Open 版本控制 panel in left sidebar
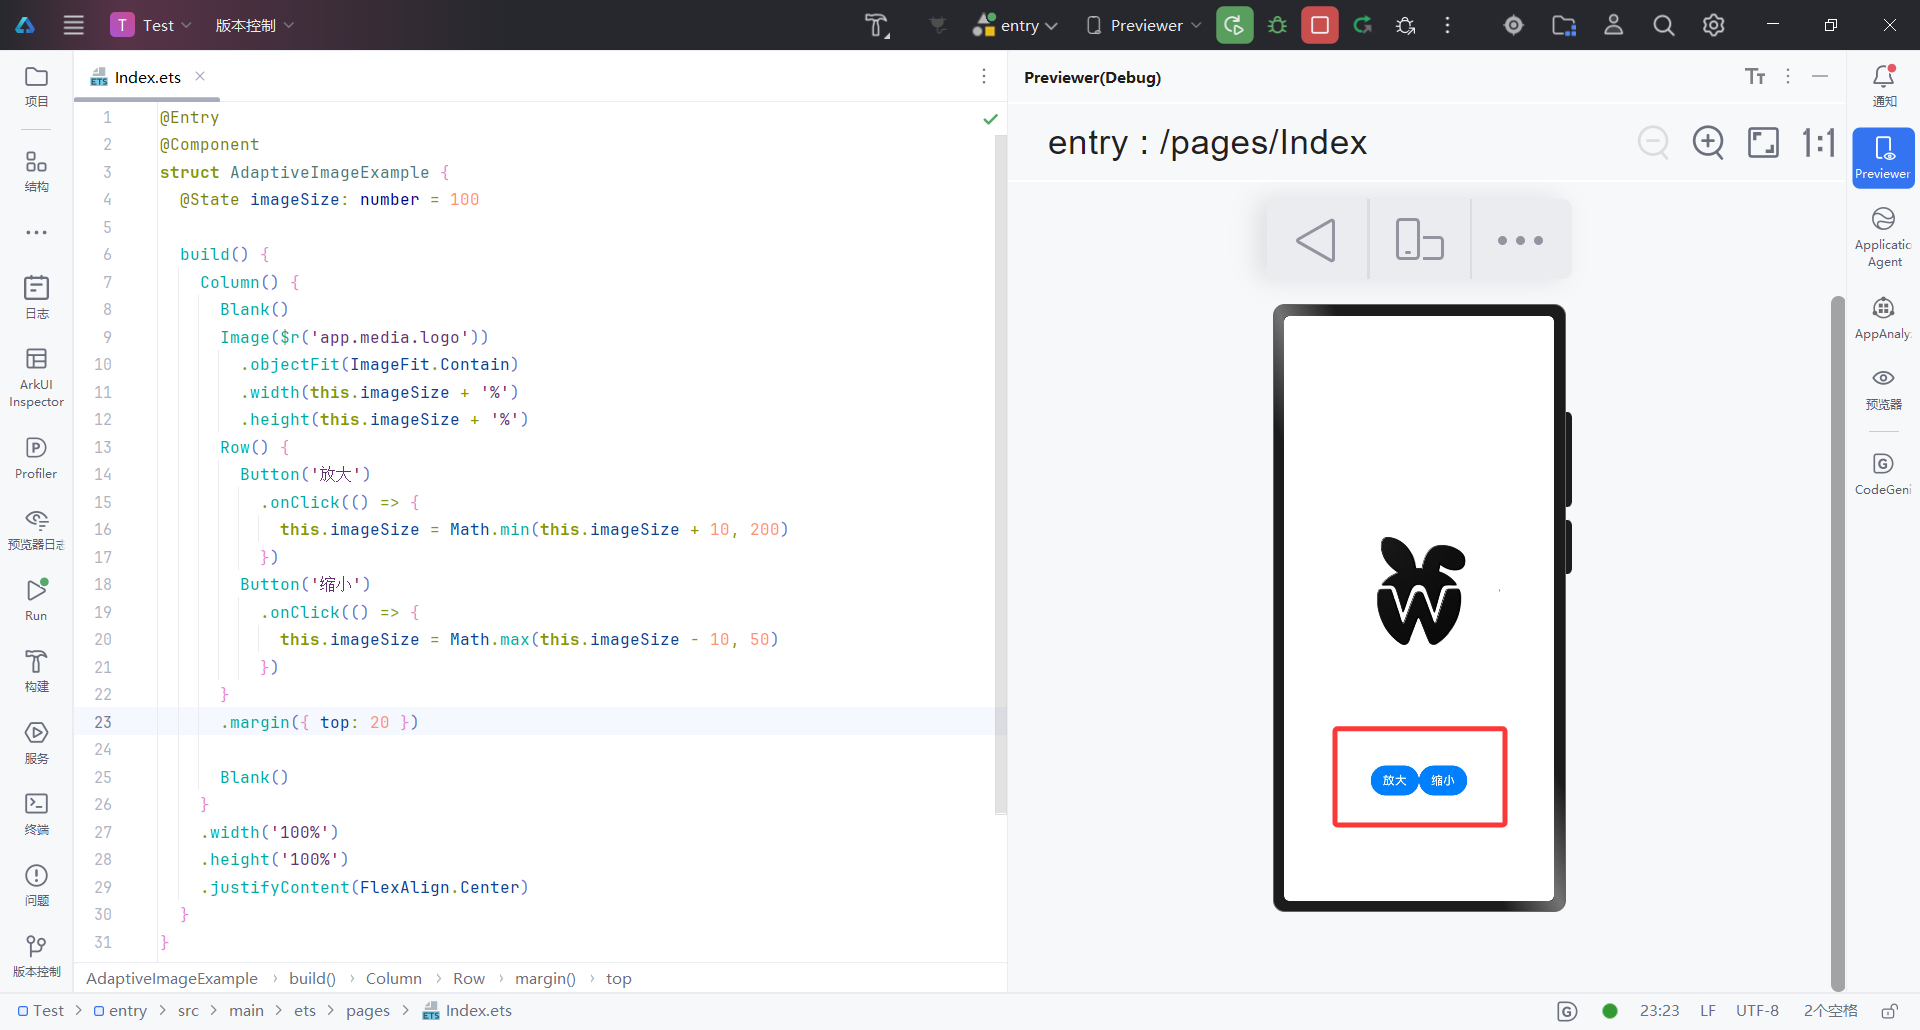 [x=36, y=955]
